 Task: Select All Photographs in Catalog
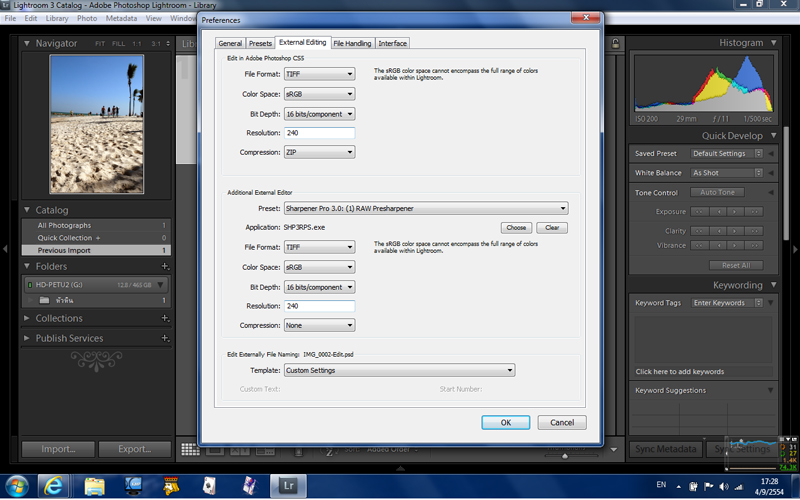(x=96, y=226)
